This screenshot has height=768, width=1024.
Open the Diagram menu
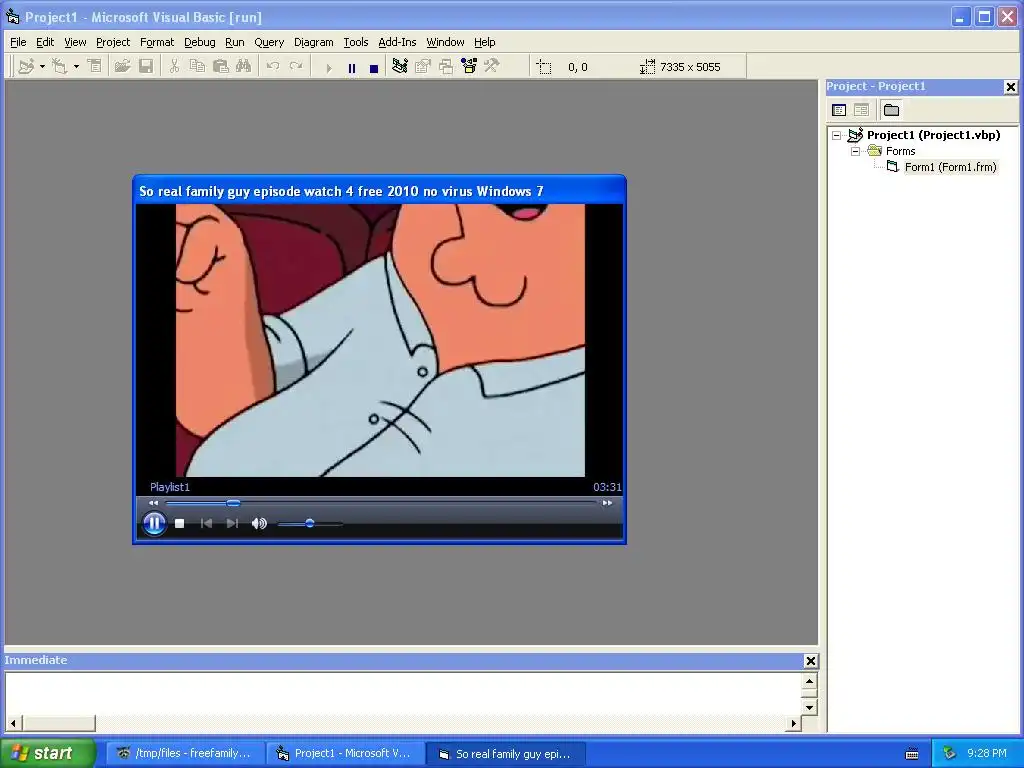pos(313,42)
